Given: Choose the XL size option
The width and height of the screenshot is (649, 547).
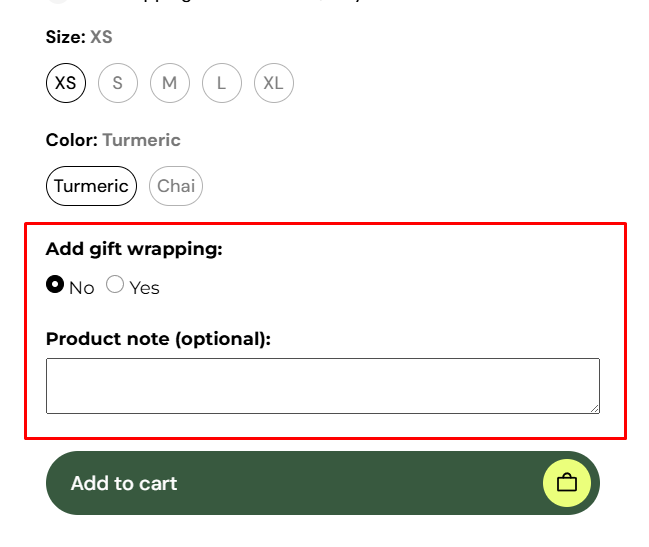Looking at the screenshot, I should pos(274,83).
